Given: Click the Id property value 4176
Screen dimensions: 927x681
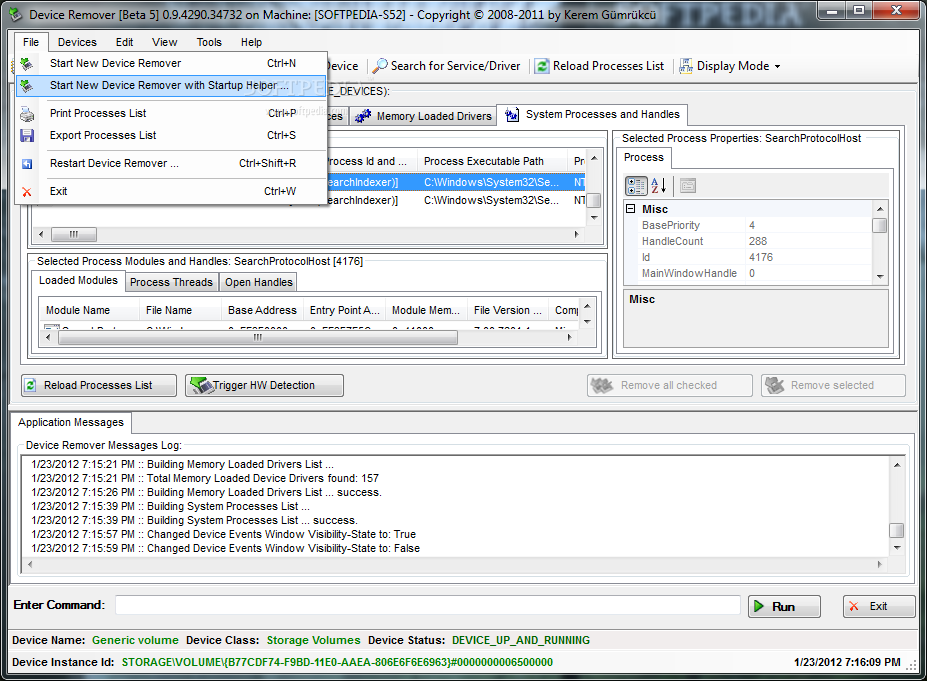Looking at the screenshot, I should (761, 257).
